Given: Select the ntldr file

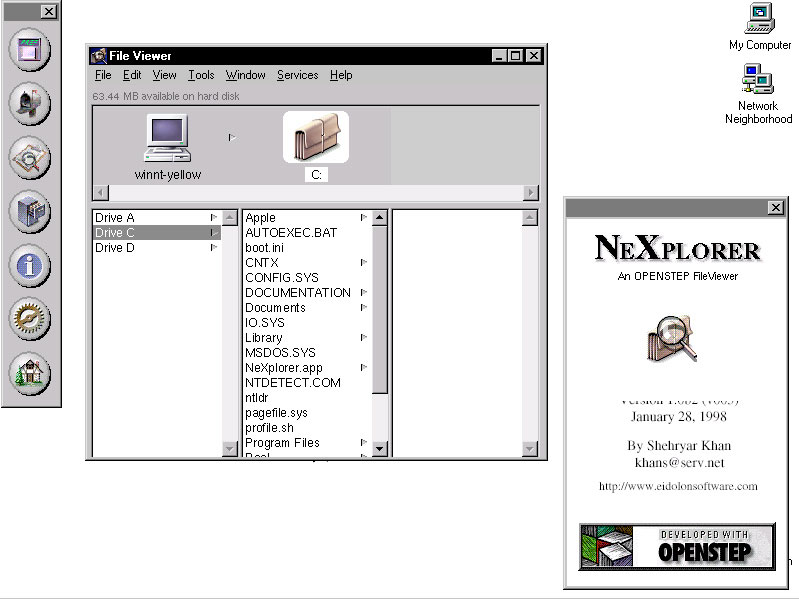Looking at the screenshot, I should pyautogui.click(x=256, y=397).
